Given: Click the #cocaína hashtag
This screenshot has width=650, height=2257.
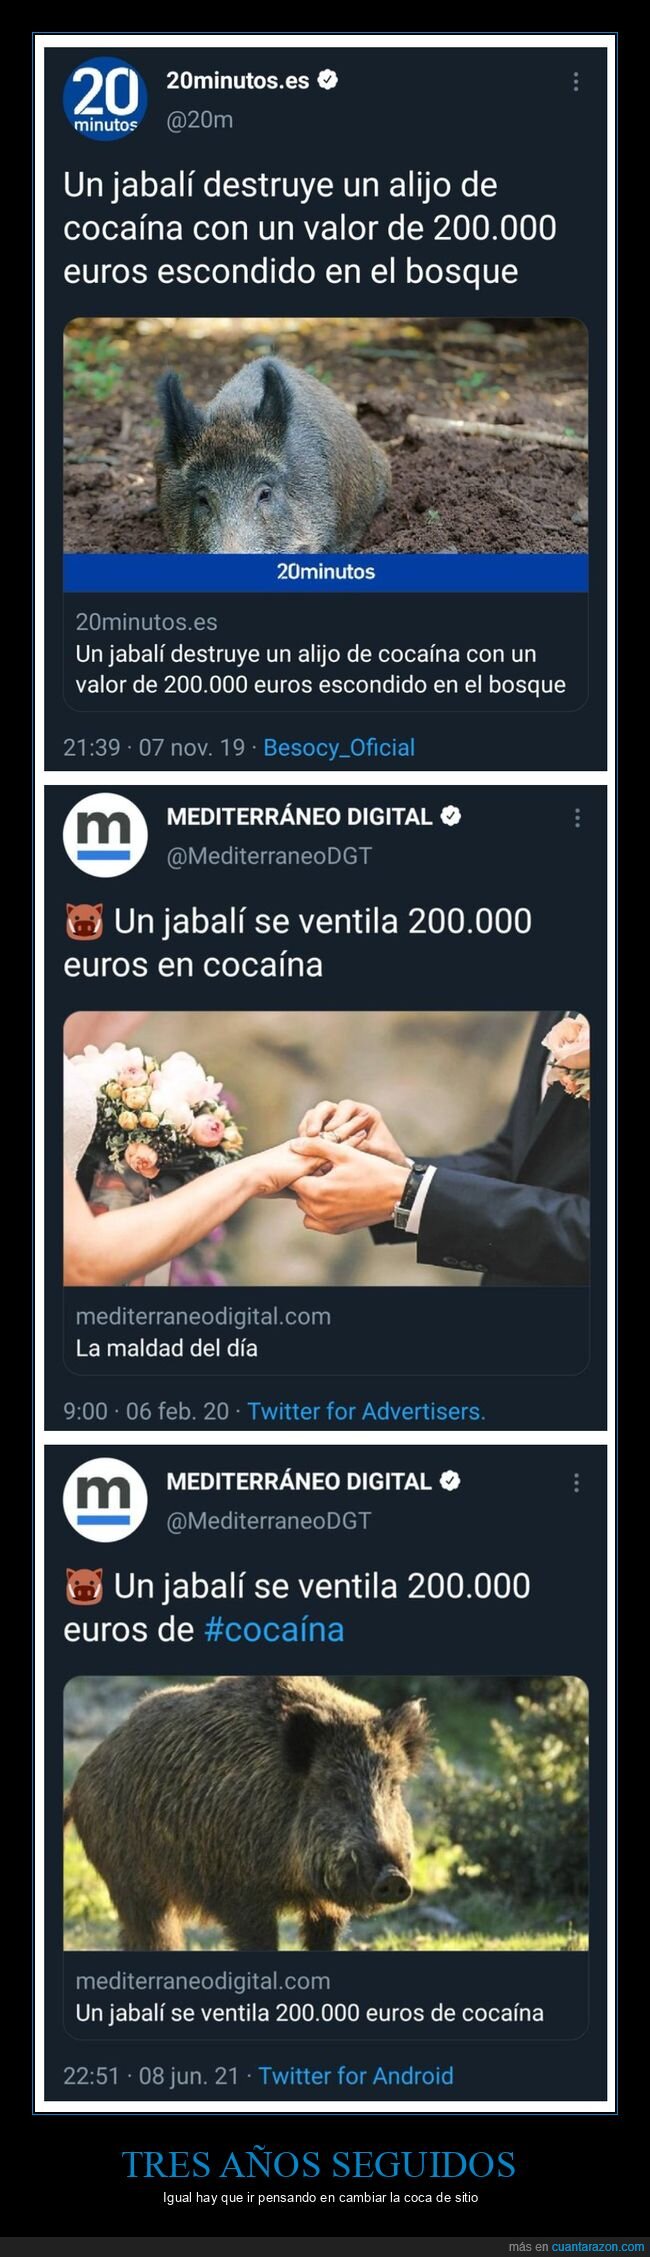Looking at the screenshot, I should [274, 1629].
